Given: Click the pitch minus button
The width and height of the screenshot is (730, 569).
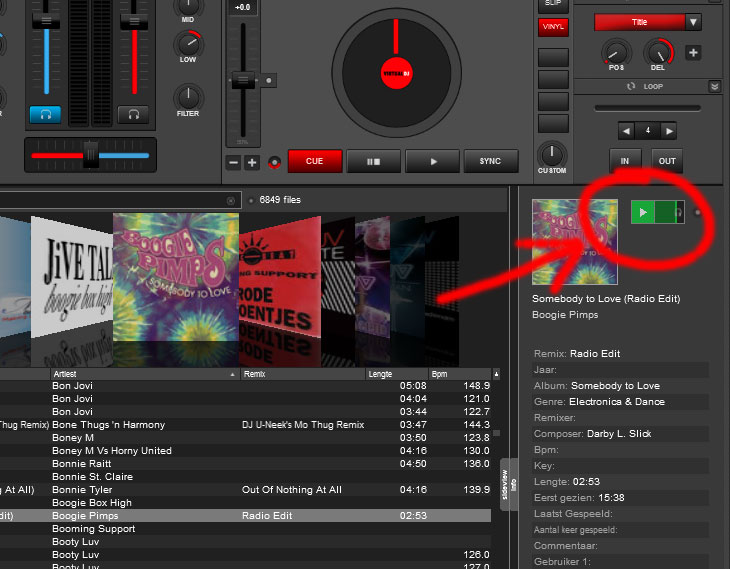Looking at the screenshot, I should pyautogui.click(x=234, y=163).
